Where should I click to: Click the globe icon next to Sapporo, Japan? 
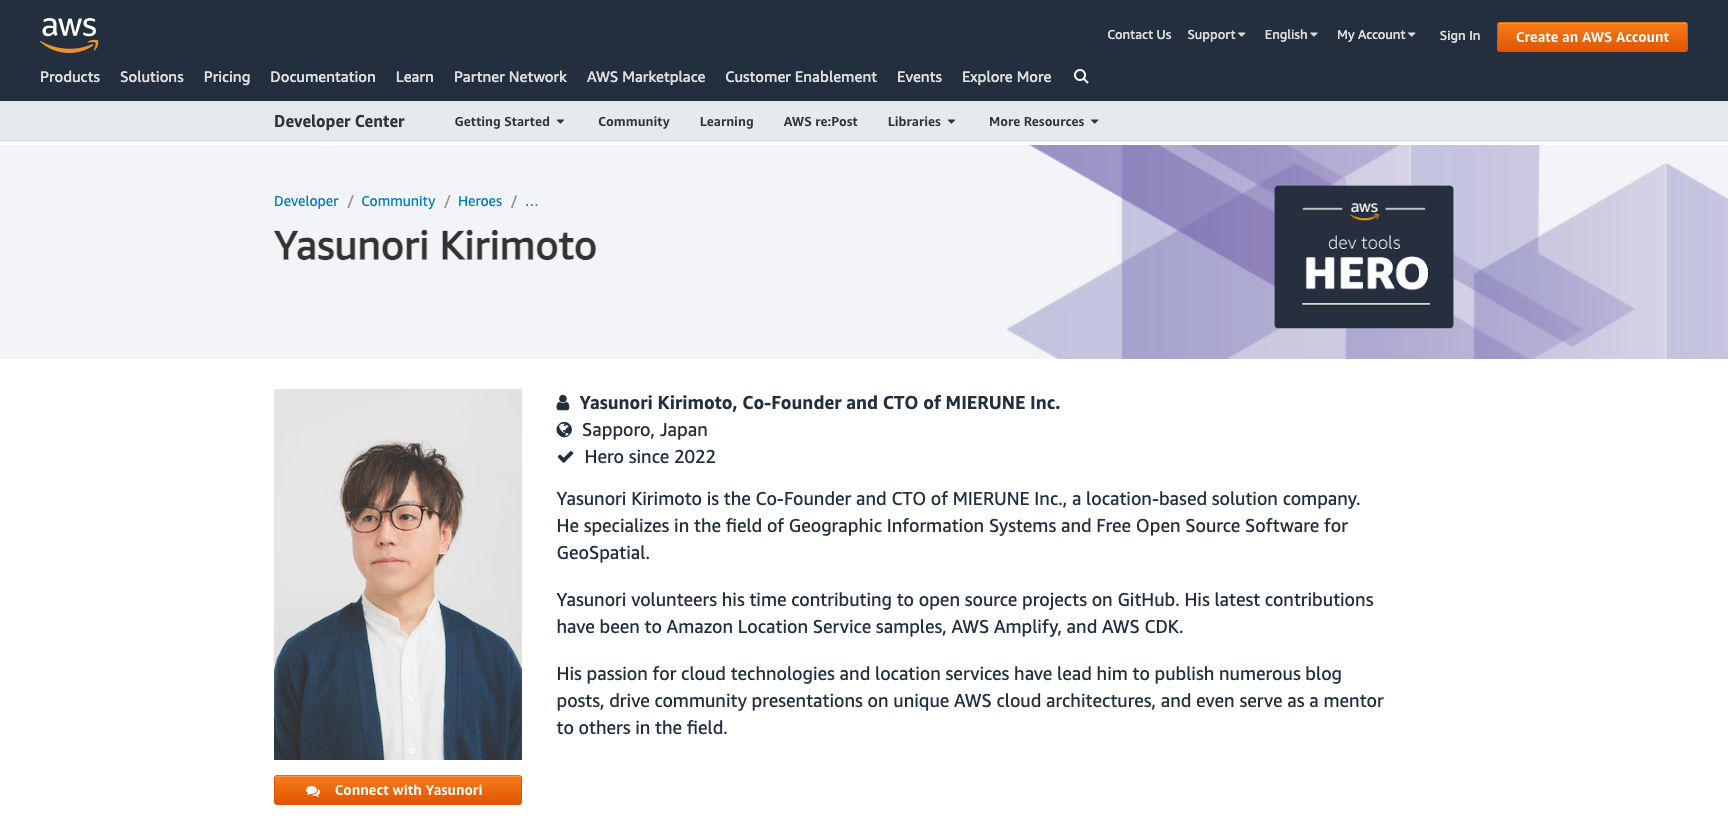tap(564, 430)
